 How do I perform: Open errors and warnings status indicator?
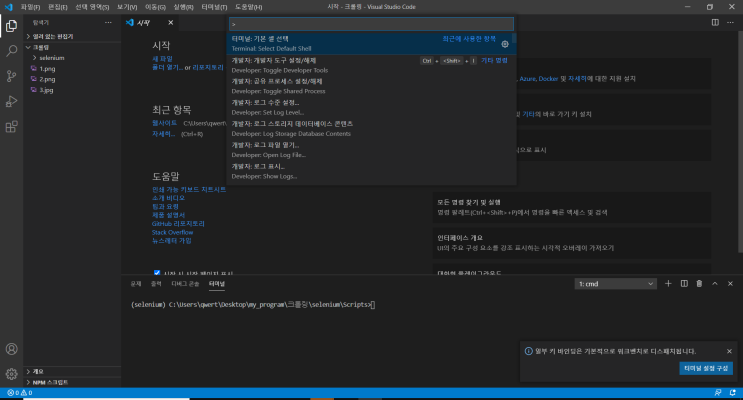point(19,393)
